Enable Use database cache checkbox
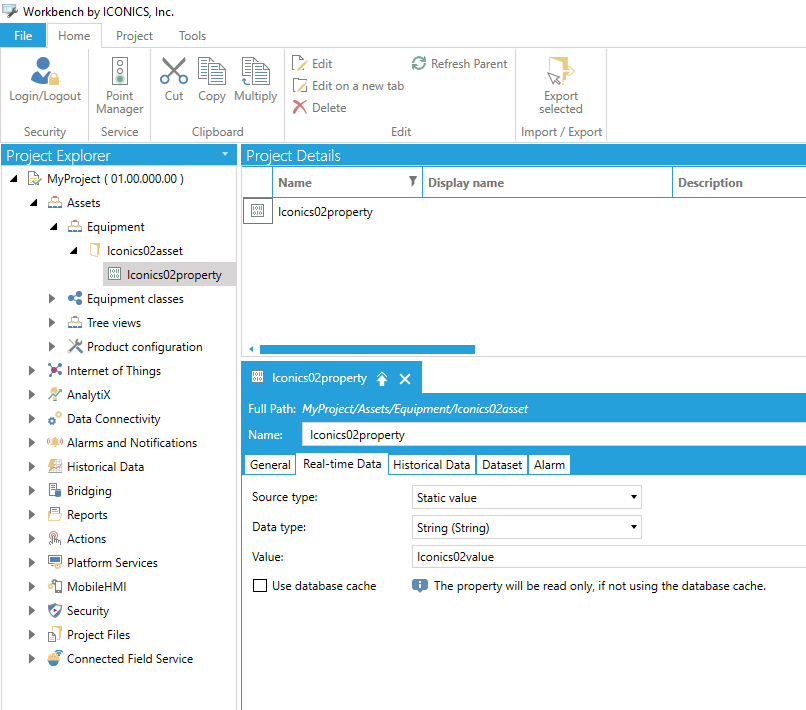 (260, 586)
